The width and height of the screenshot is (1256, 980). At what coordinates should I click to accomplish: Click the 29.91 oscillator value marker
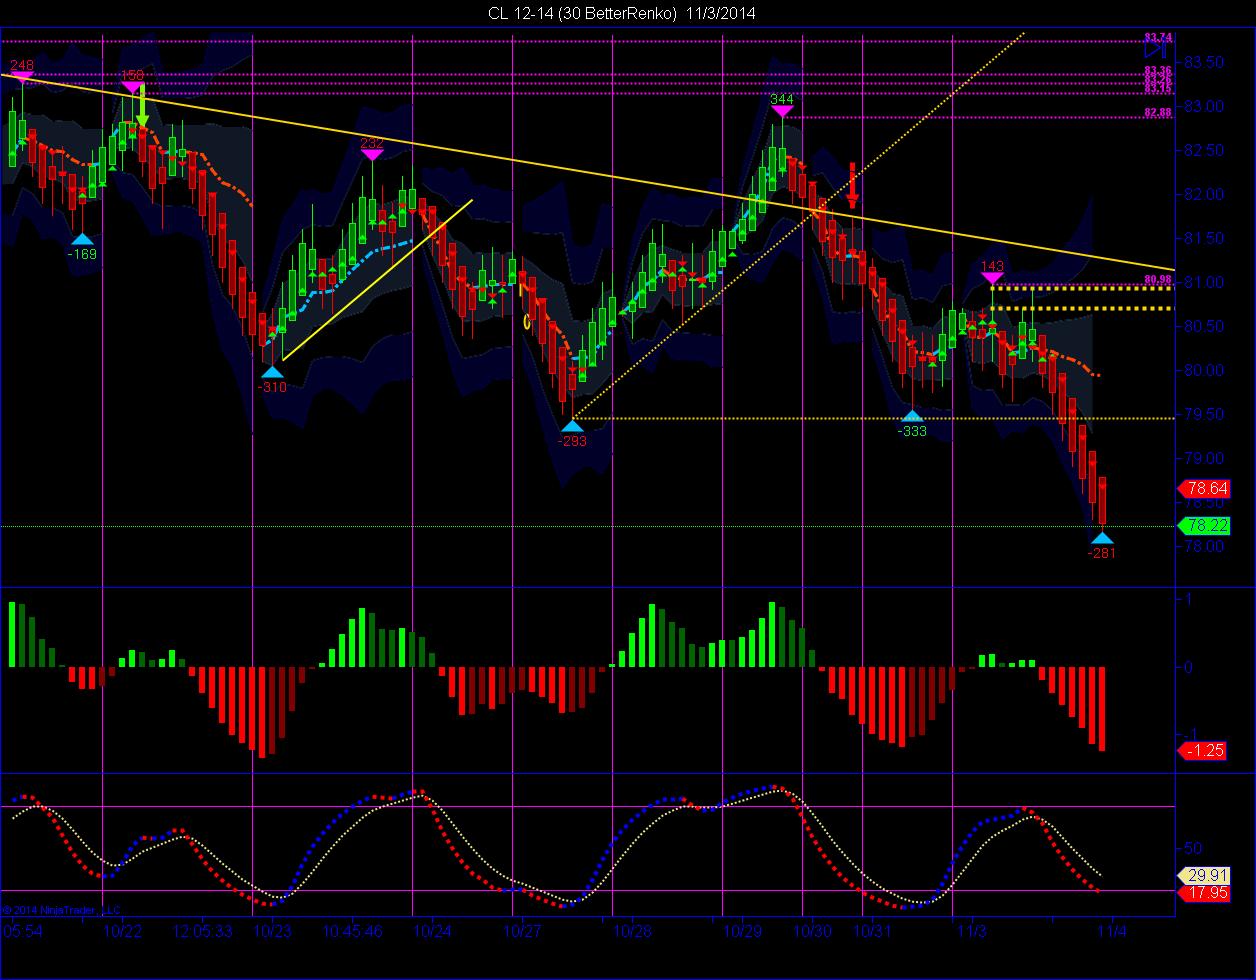pos(1203,875)
